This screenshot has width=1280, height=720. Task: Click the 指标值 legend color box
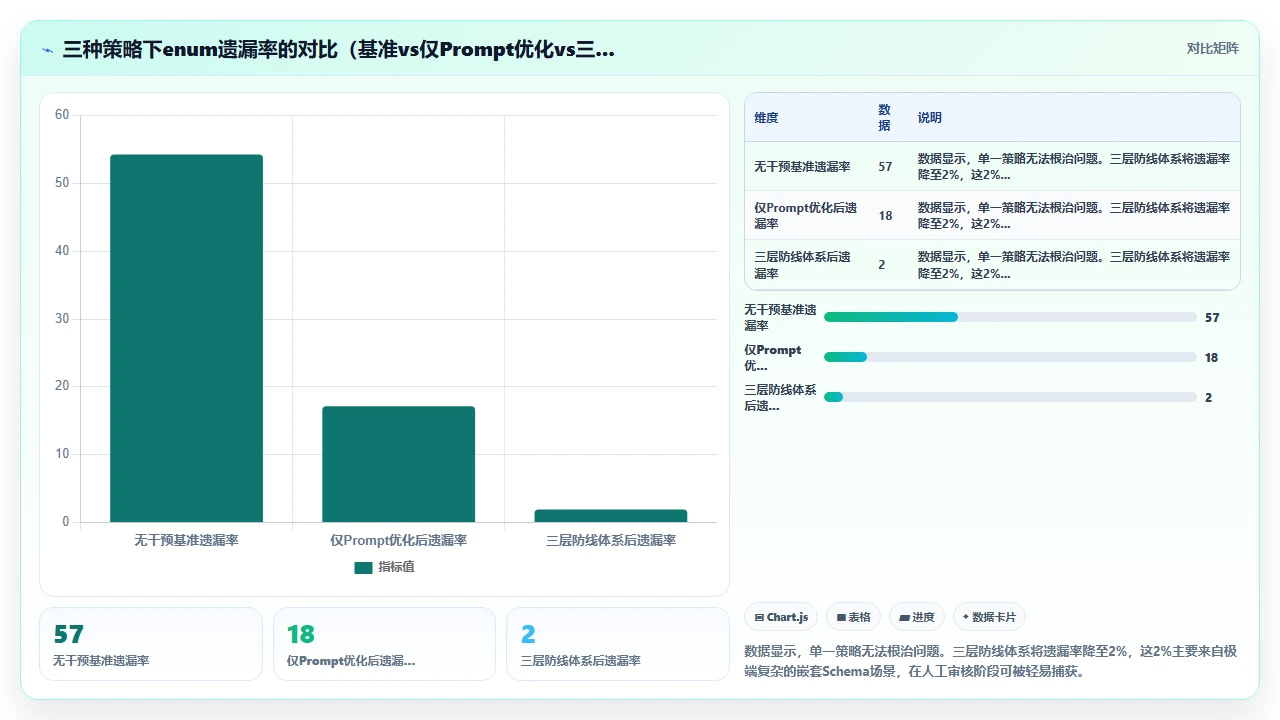[x=363, y=567]
